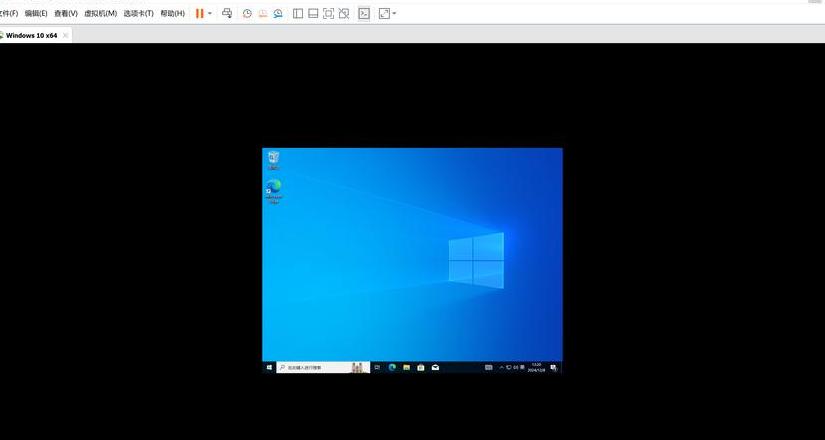Open the 文件(F) menu
Image resolution: width=825 pixels, height=440 pixels.
[9, 14]
